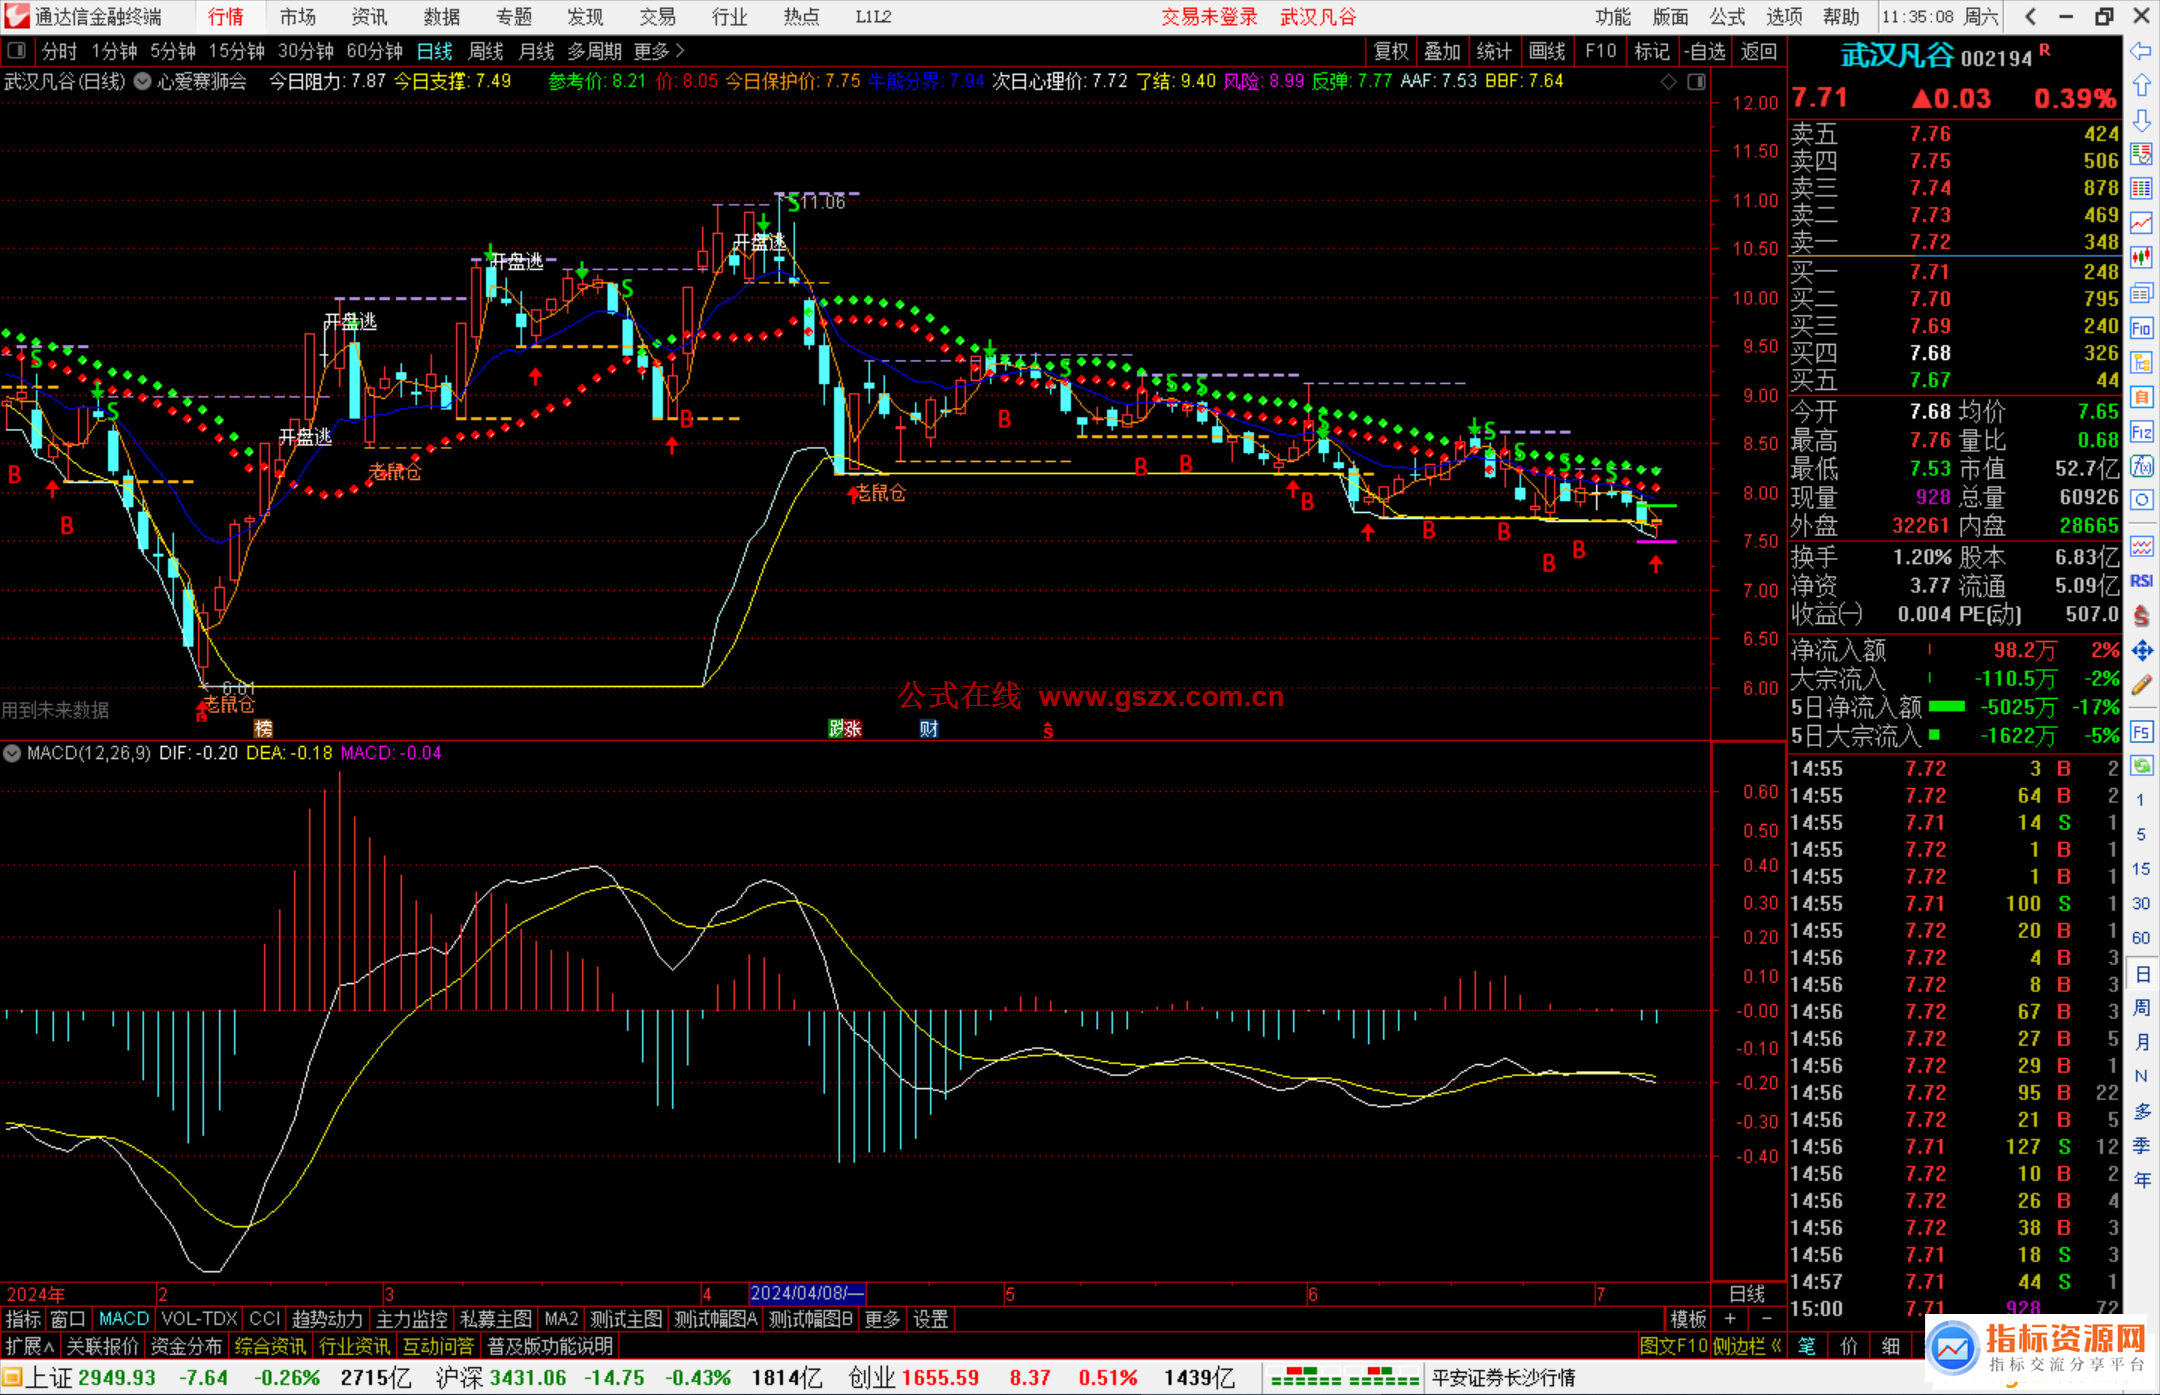Select the 15-minute period in sidebar
The image size is (2160, 1395).
click(2141, 869)
